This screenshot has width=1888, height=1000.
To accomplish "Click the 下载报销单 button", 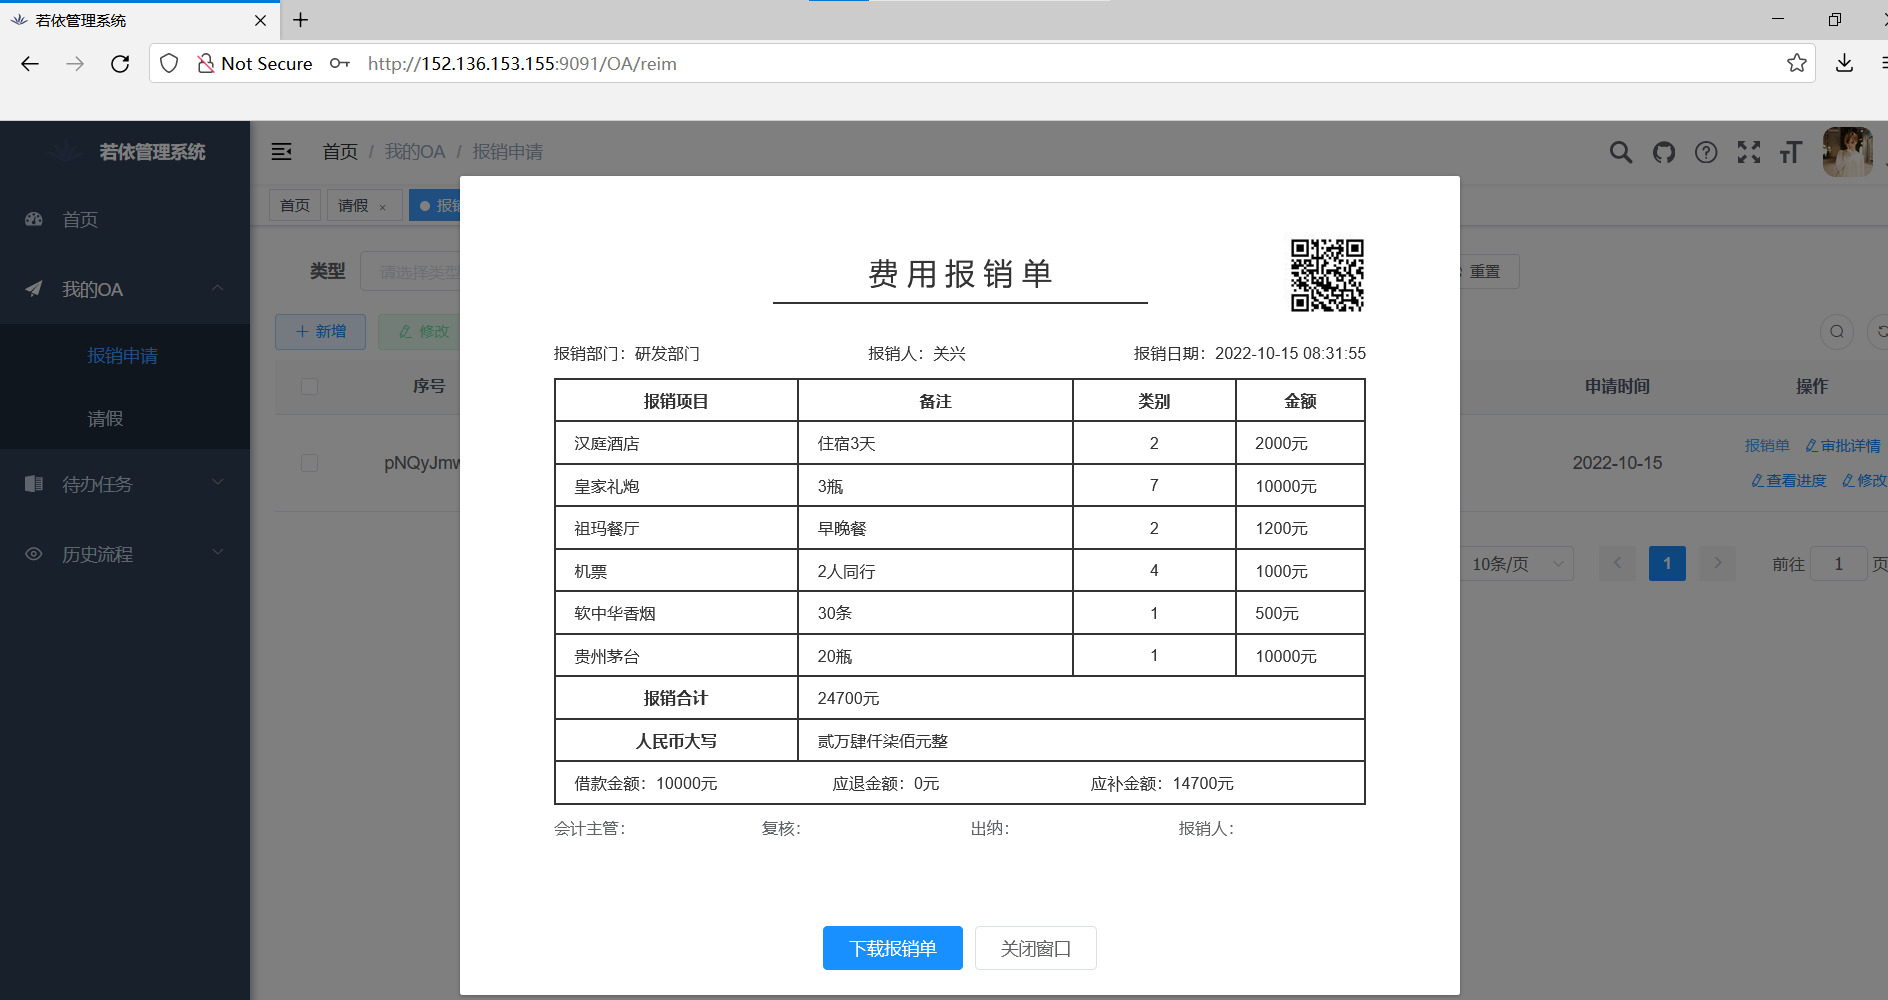I will [892, 948].
